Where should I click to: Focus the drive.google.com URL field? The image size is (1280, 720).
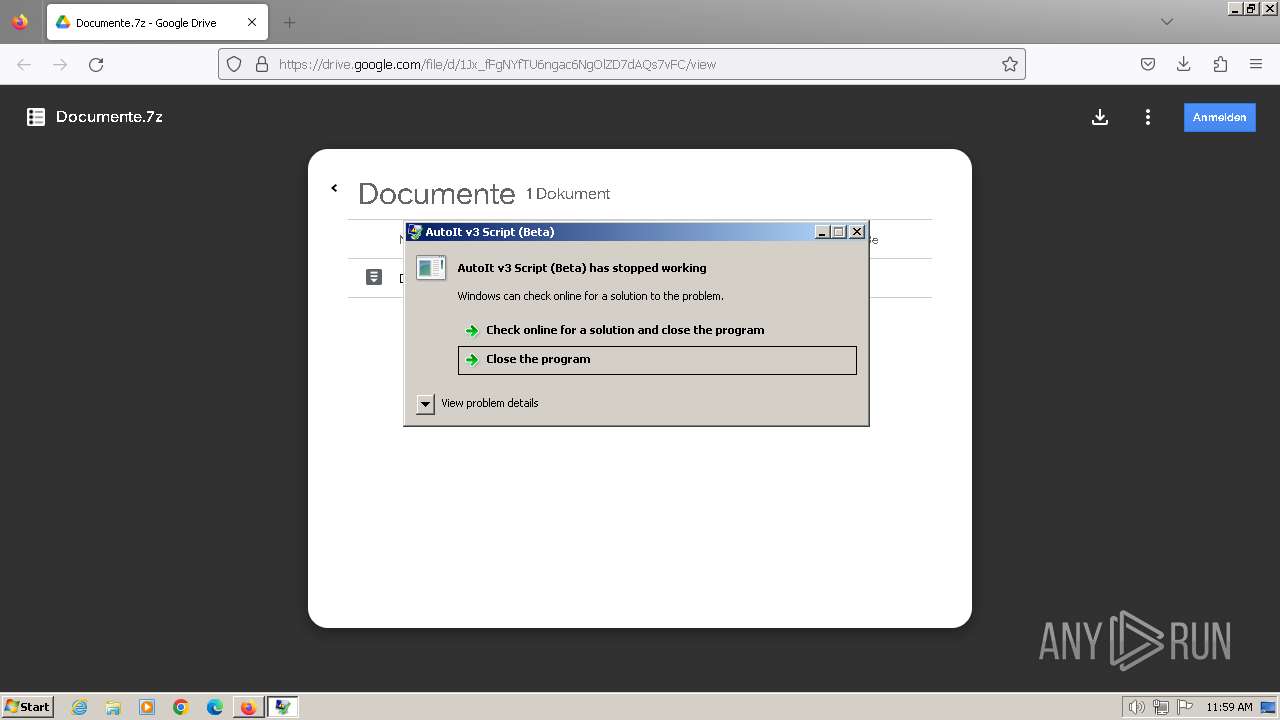coord(621,64)
